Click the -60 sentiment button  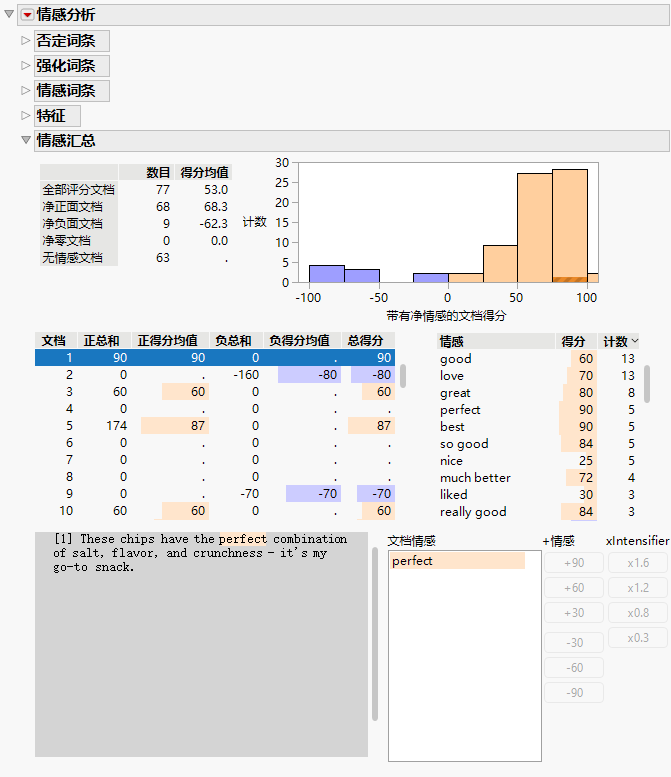[574, 667]
